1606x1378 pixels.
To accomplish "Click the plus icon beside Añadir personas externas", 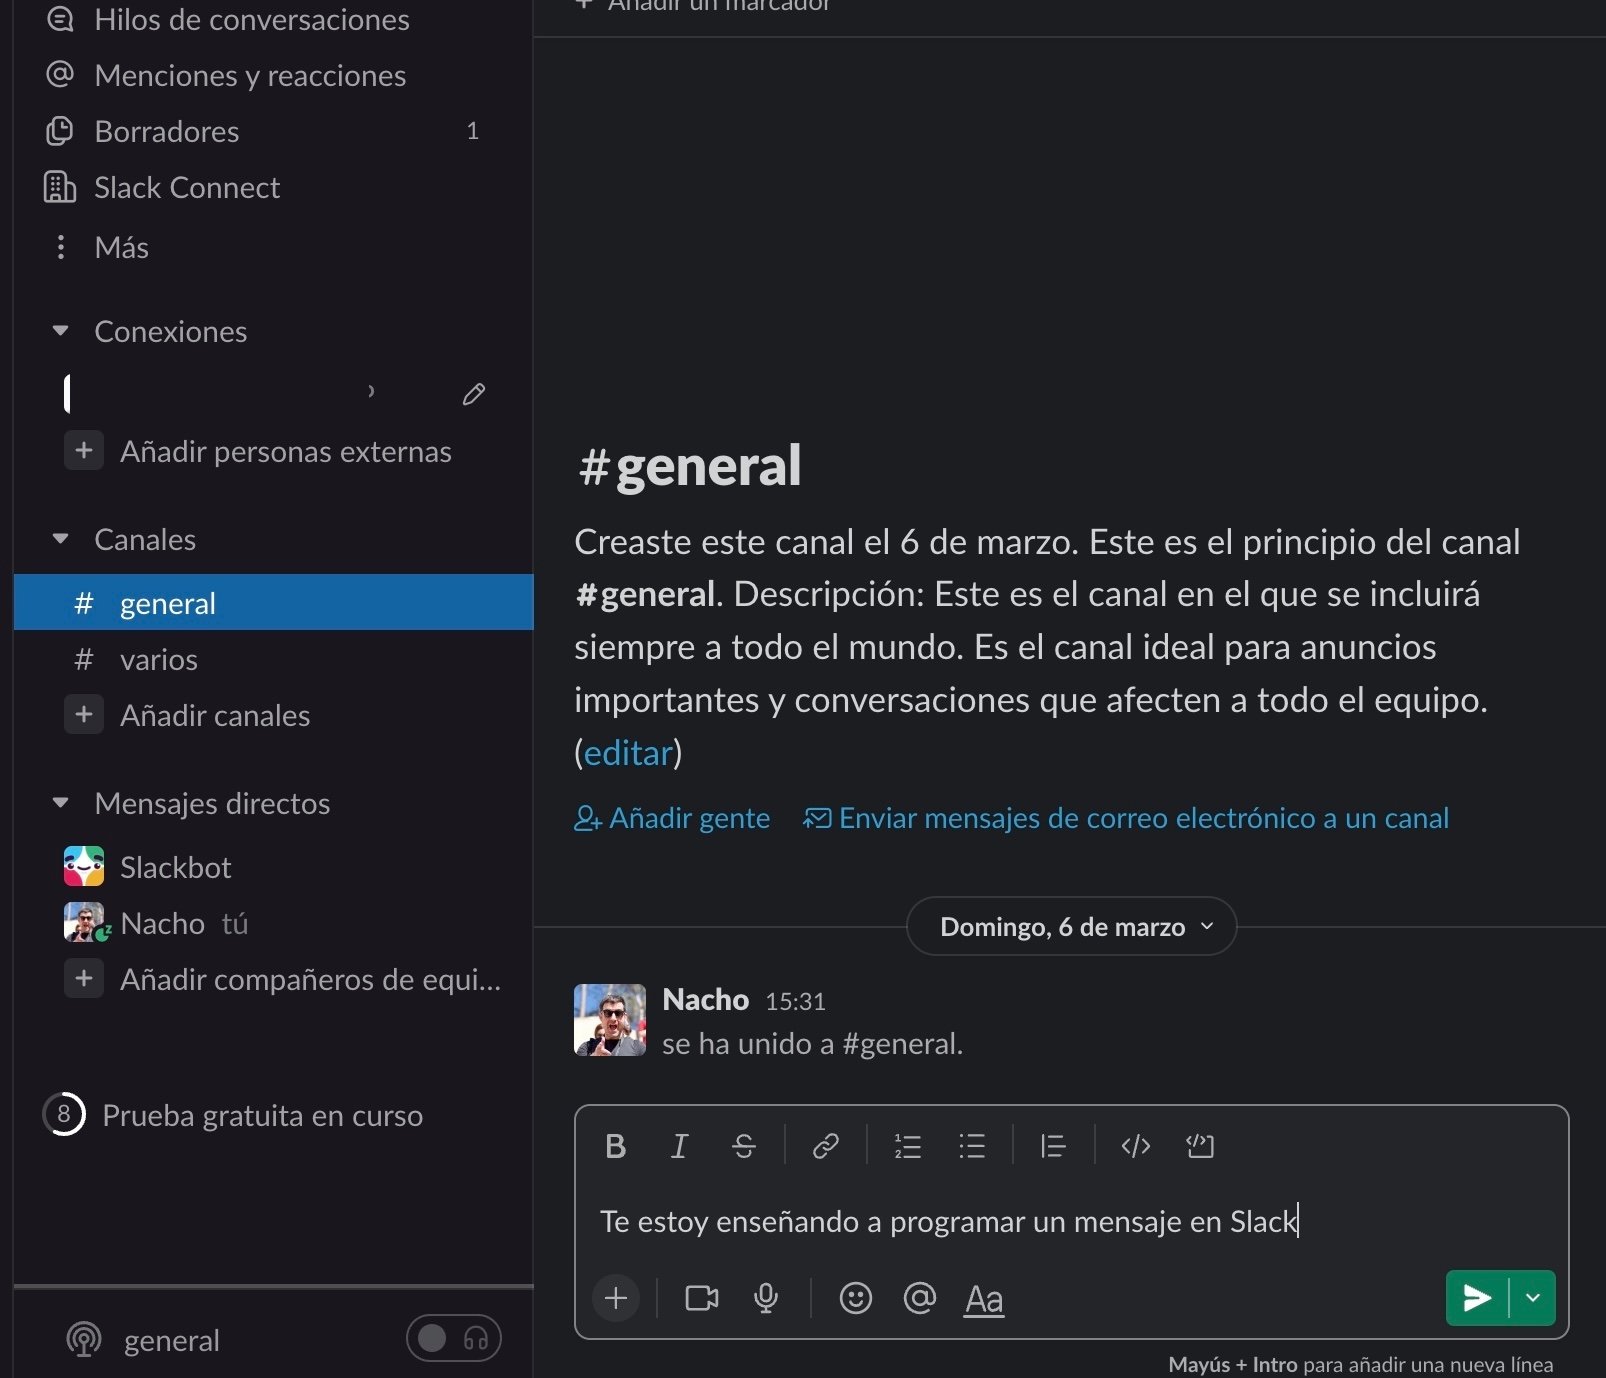I will point(84,451).
